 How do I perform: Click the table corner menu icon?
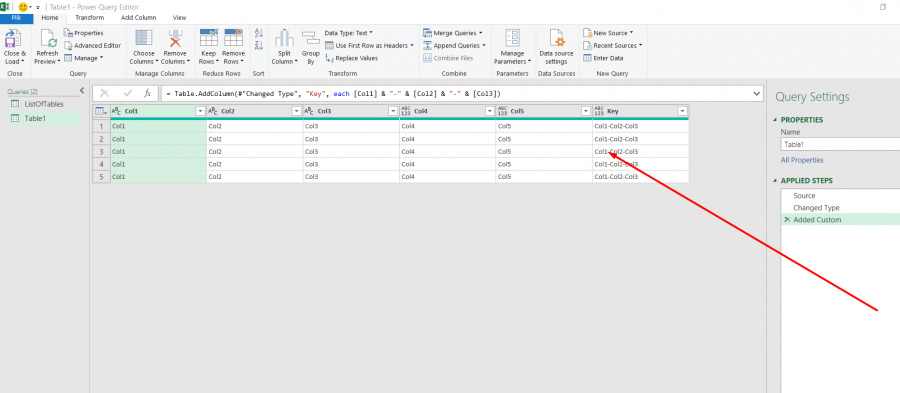(x=100, y=111)
